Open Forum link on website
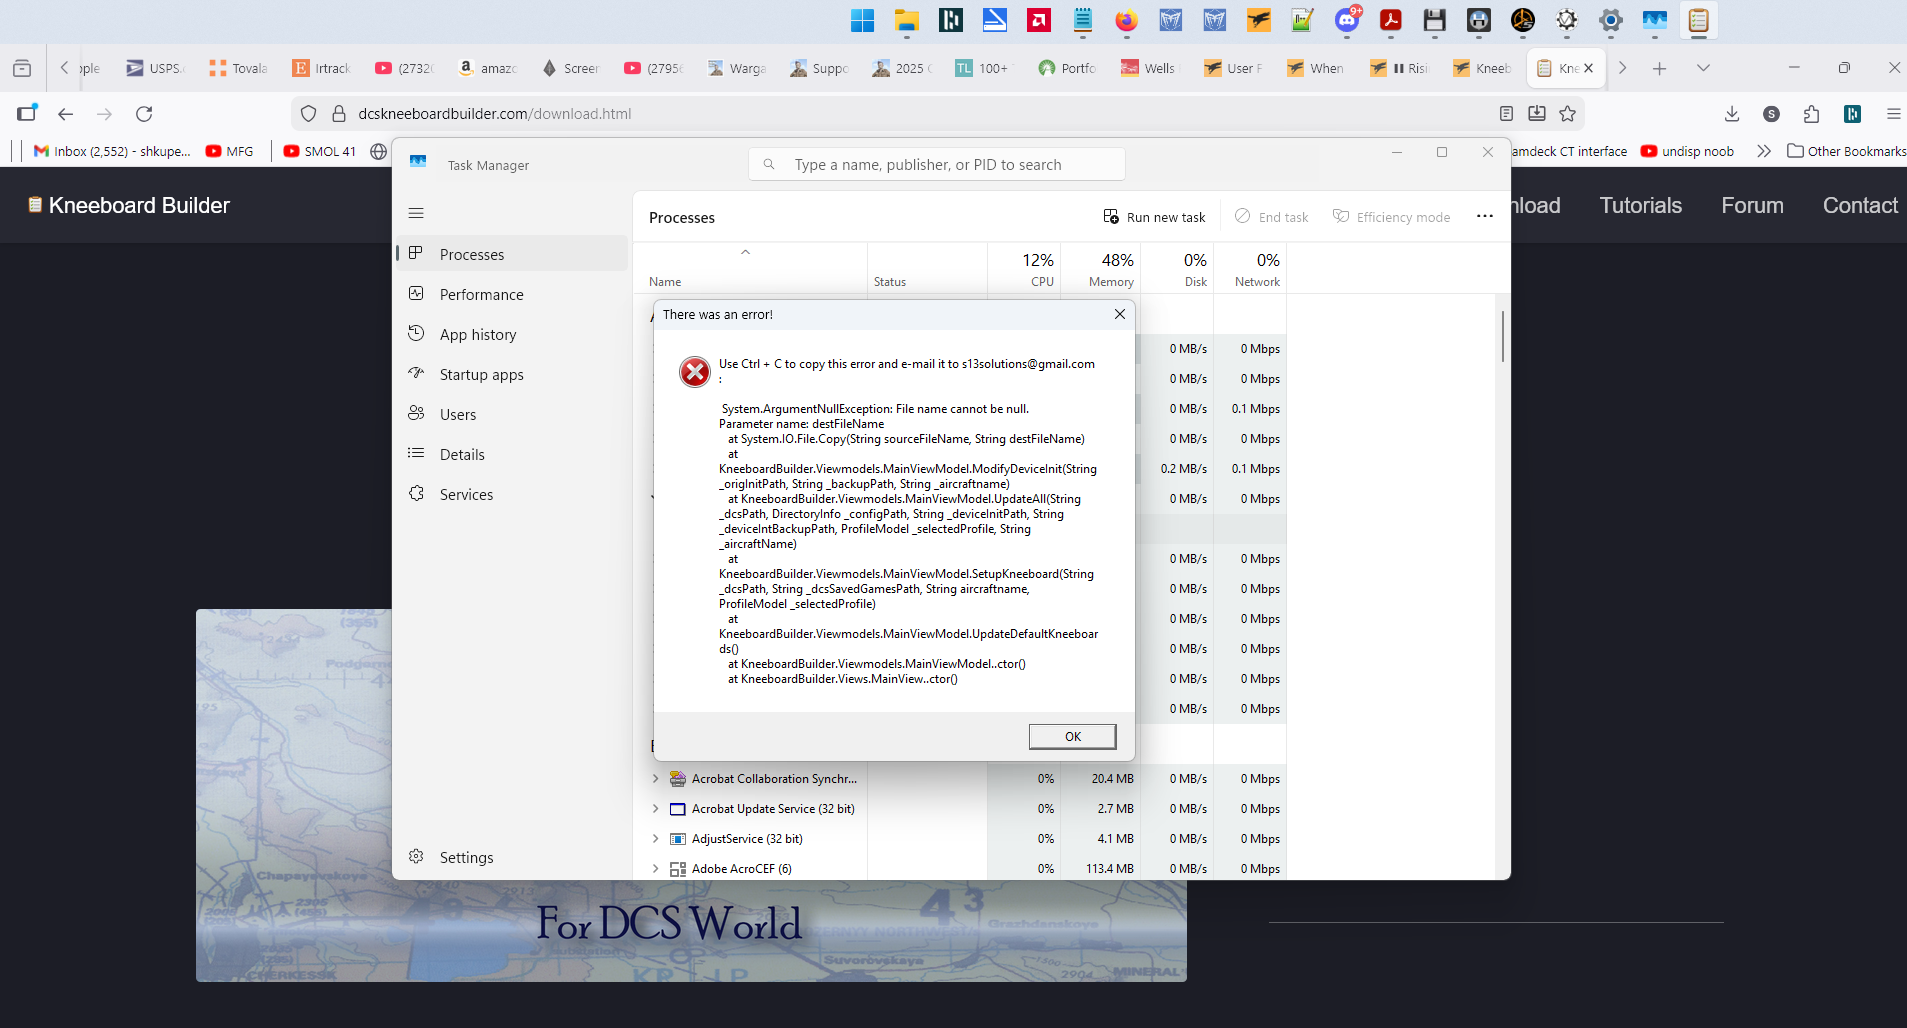The width and height of the screenshot is (1907, 1028). [1752, 205]
